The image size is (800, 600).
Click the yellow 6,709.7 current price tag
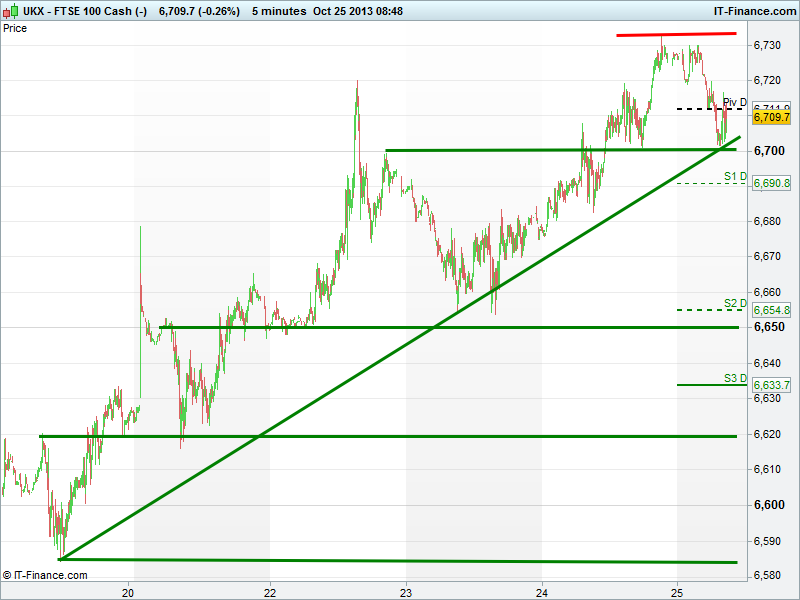point(771,117)
